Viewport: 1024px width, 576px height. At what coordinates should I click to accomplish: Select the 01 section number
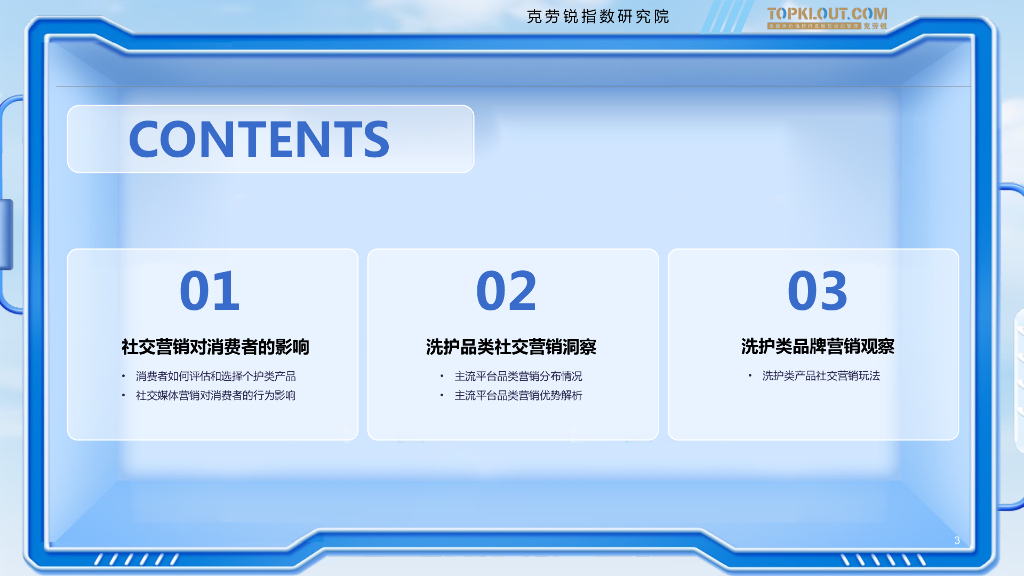coord(210,291)
